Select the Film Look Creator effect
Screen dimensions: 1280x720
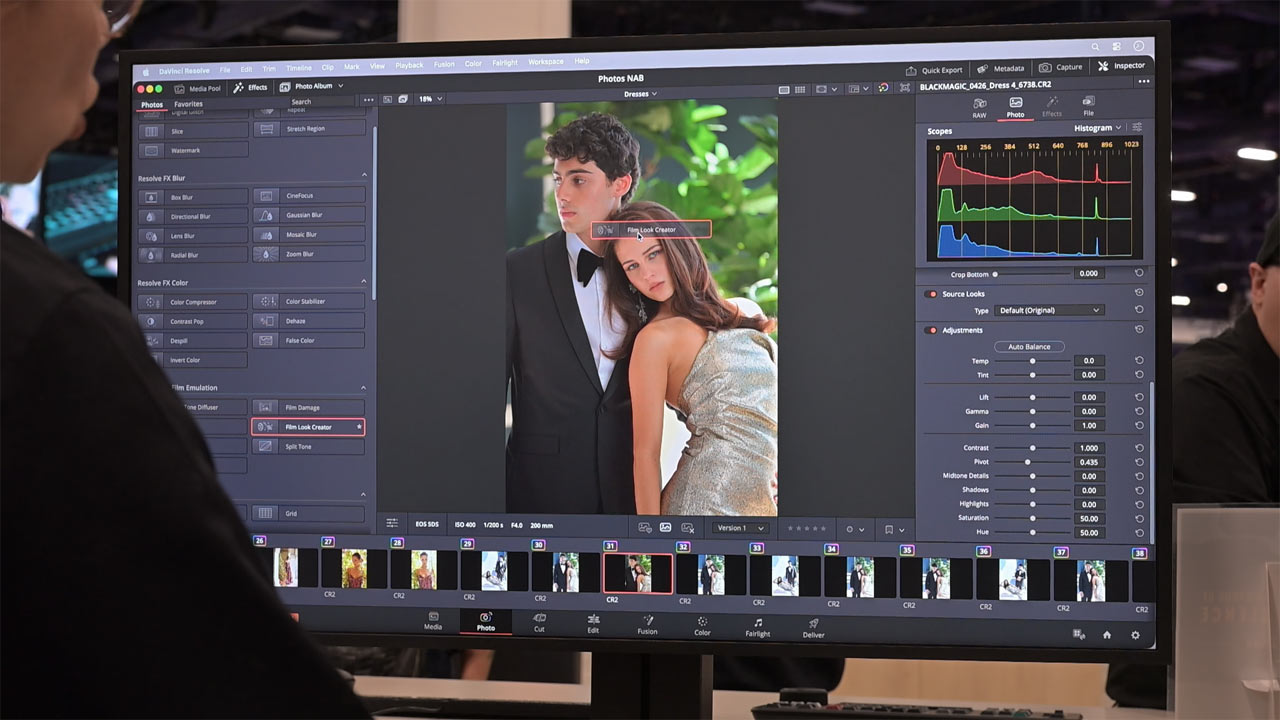pyautogui.click(x=307, y=427)
